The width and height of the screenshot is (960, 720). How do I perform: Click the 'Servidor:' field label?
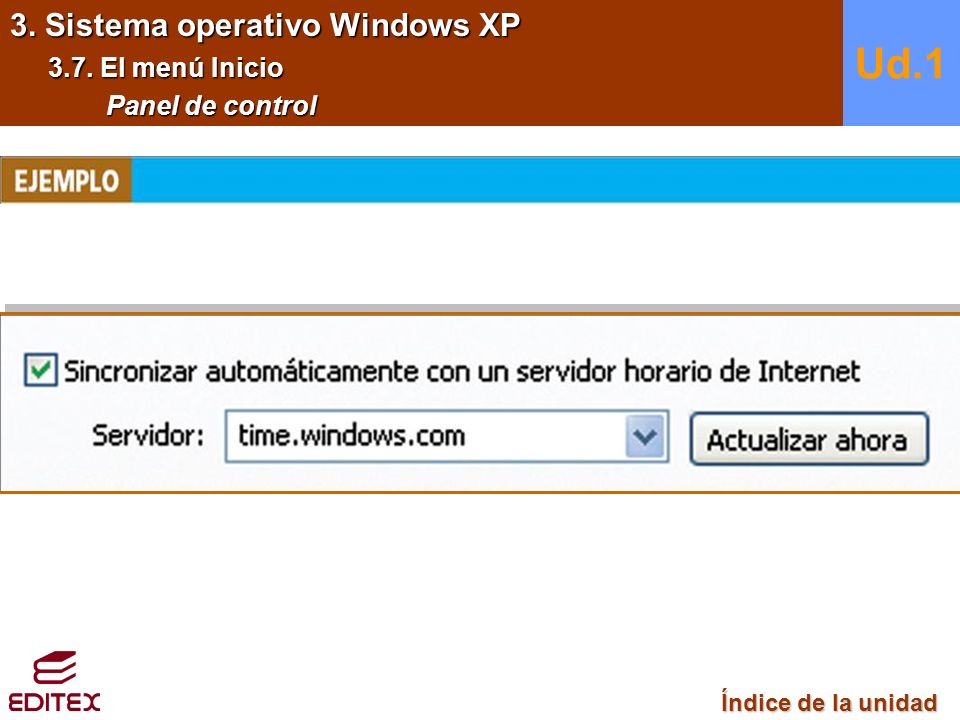coord(148,436)
